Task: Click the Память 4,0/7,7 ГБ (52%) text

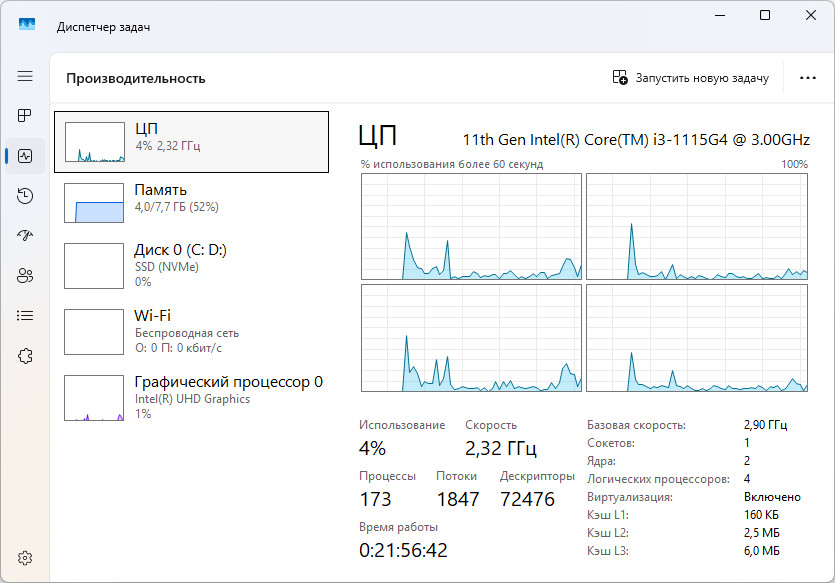Action: click(177, 207)
